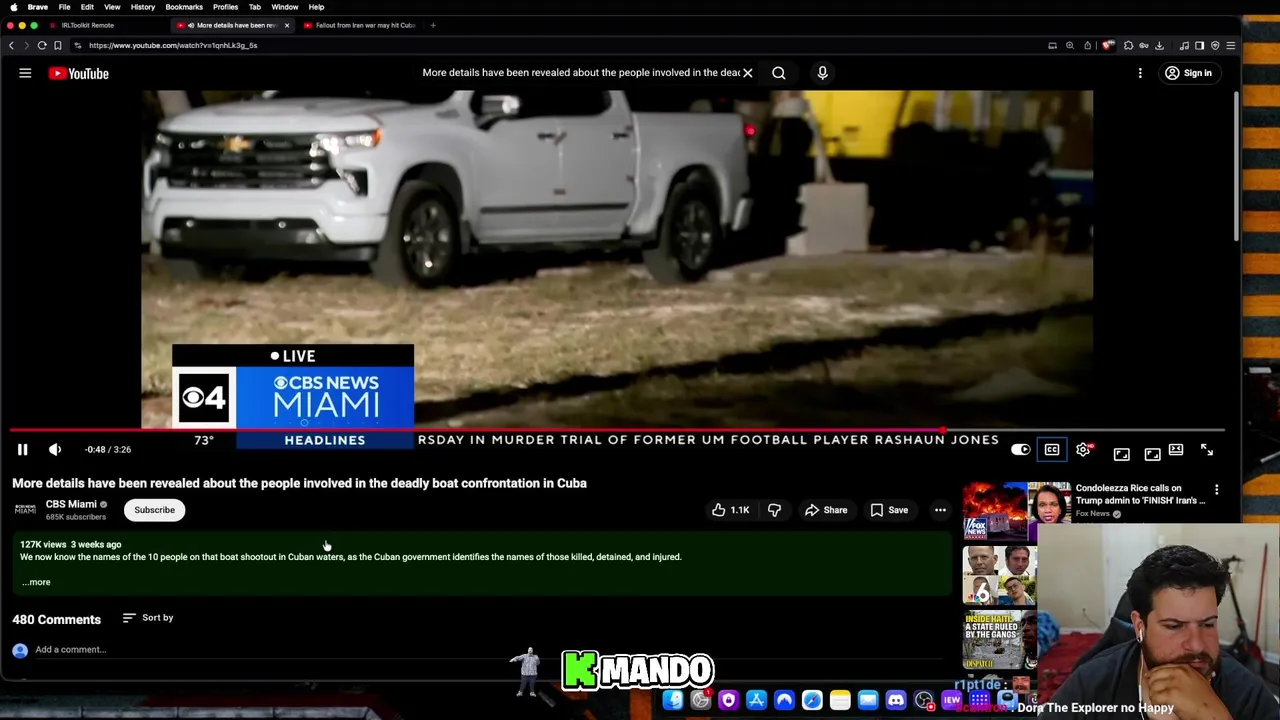Open the App Store in the Dock
The height and width of the screenshot is (720, 1280).
pyautogui.click(x=756, y=700)
